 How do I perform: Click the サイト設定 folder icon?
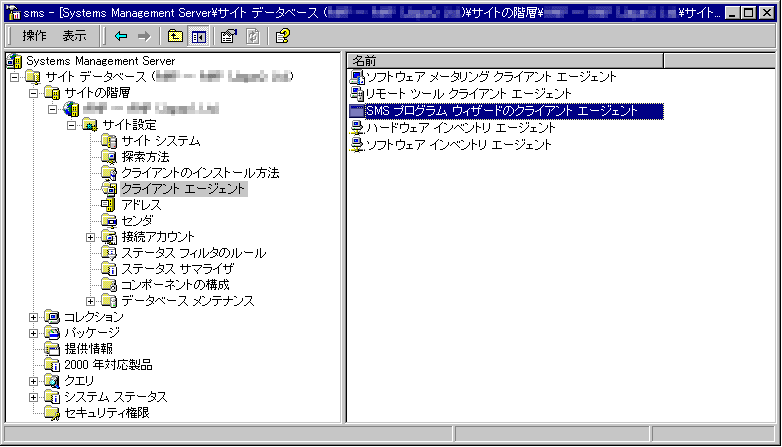click(90, 125)
